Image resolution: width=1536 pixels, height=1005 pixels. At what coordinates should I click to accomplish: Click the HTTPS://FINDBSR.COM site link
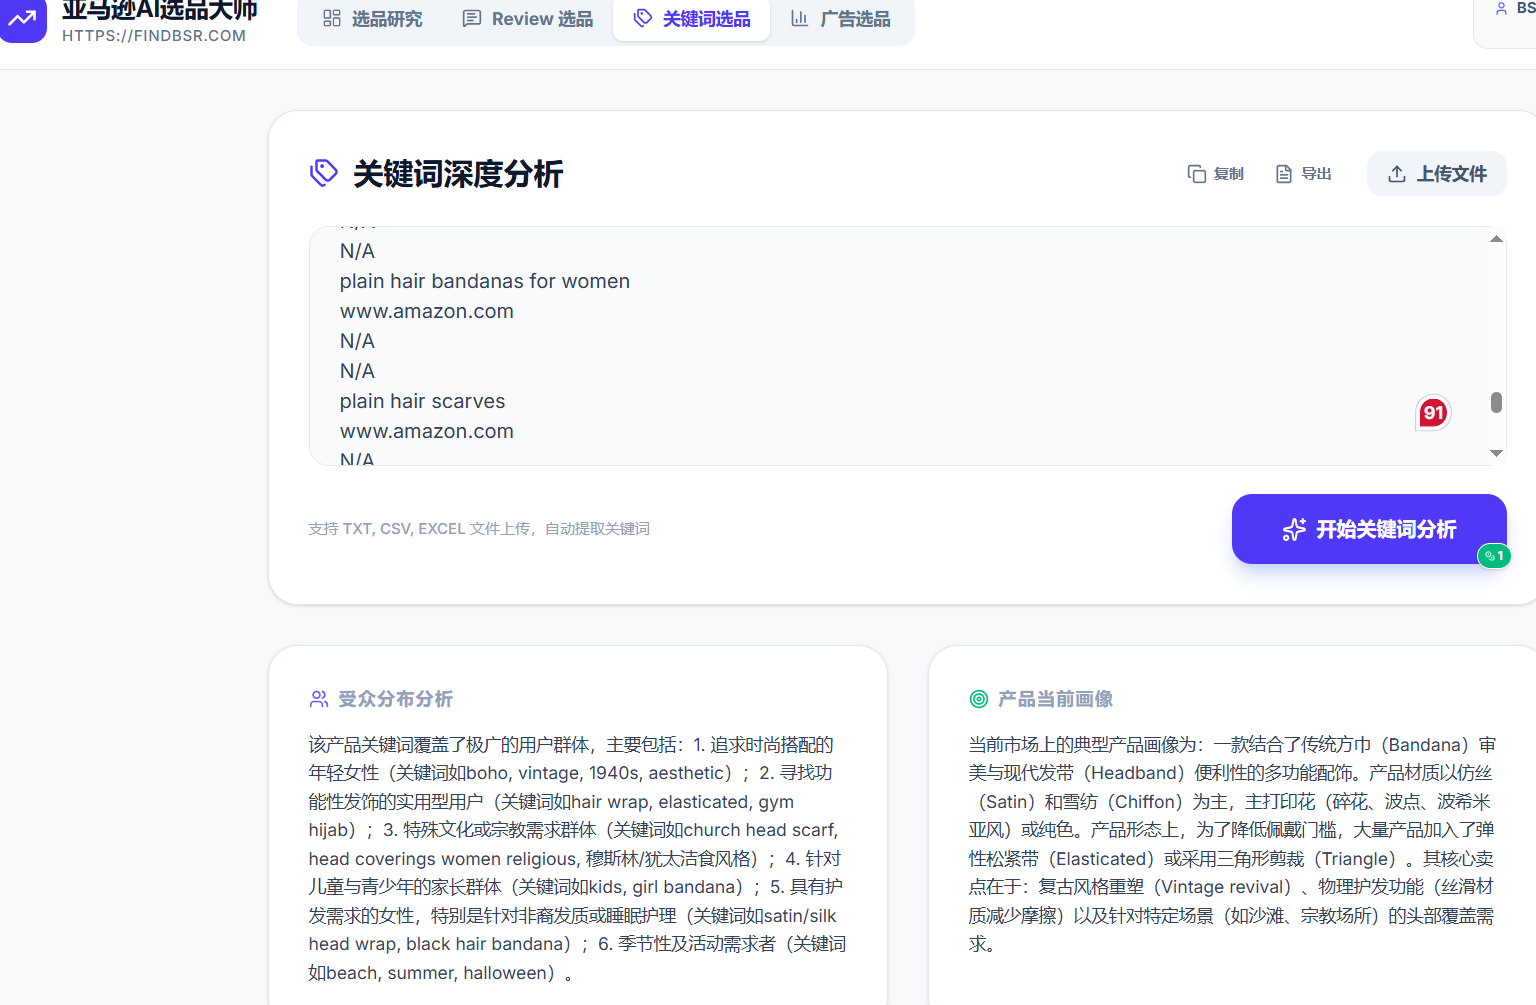pos(154,36)
